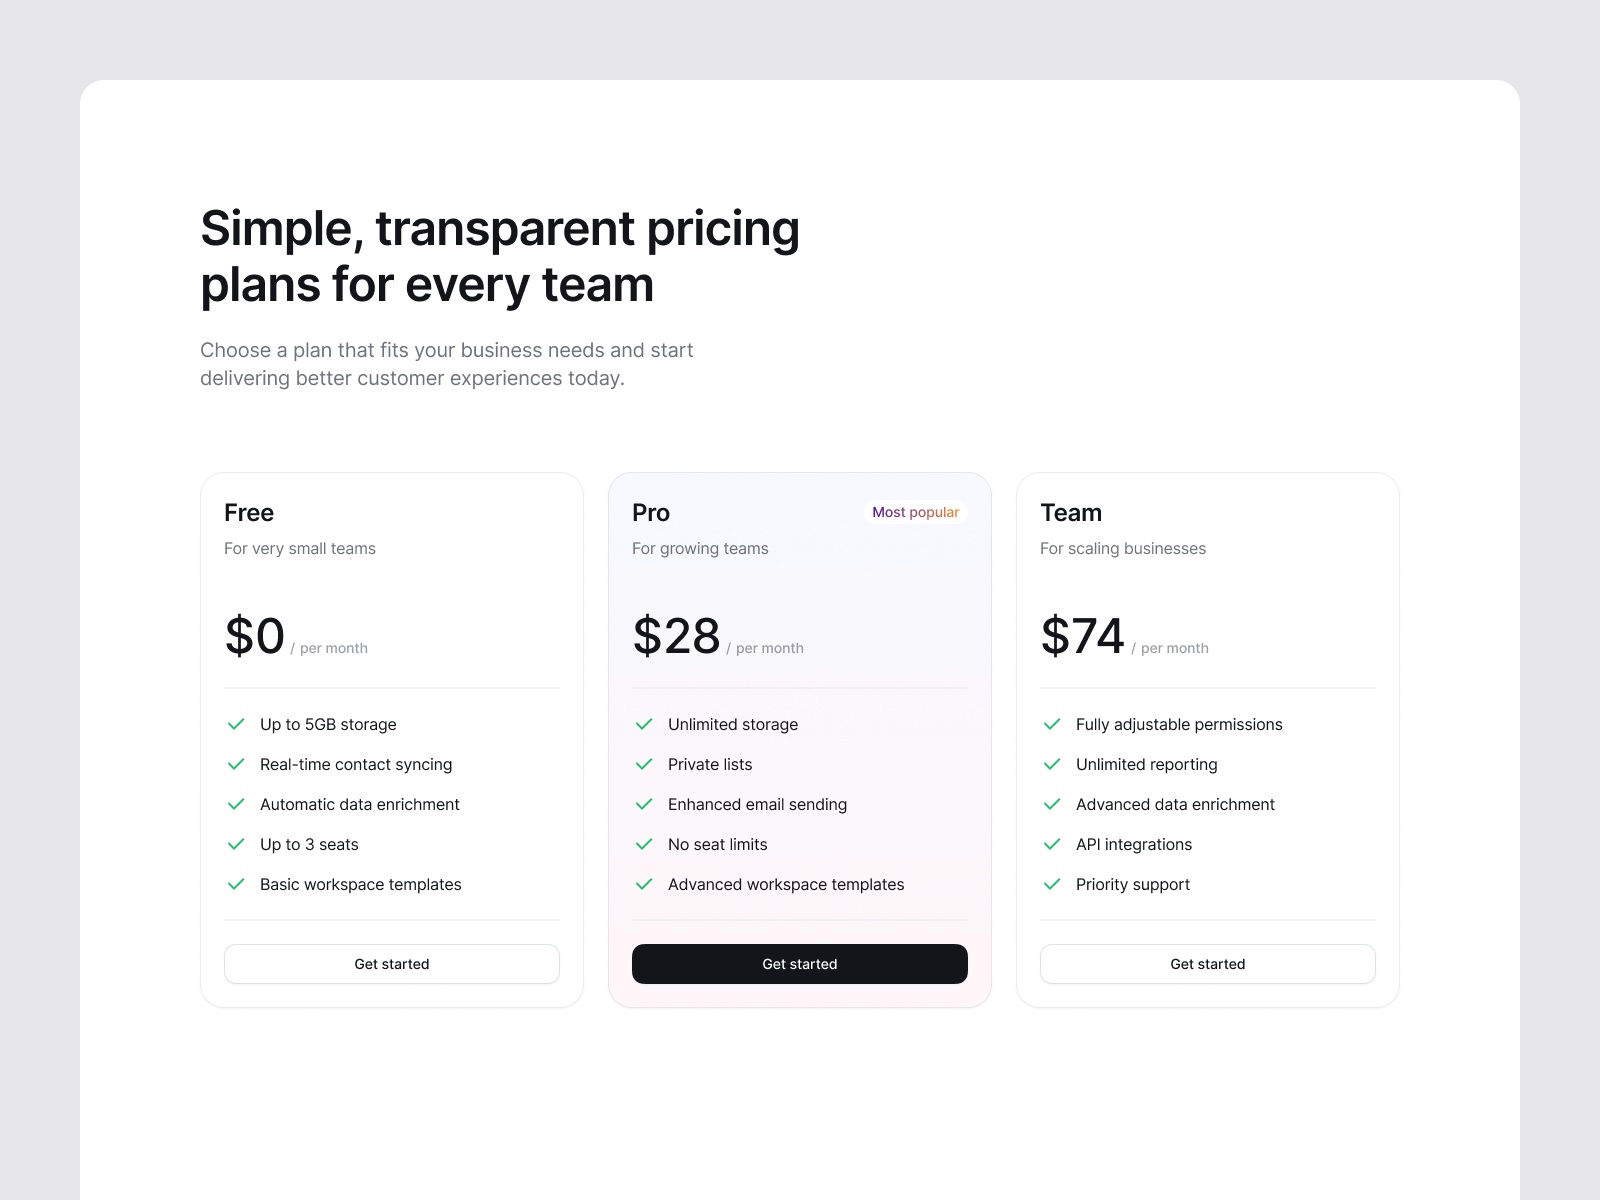This screenshot has height=1200, width=1600.
Task: Click the checkmark beside Basic workspace templates
Action: tap(236, 884)
